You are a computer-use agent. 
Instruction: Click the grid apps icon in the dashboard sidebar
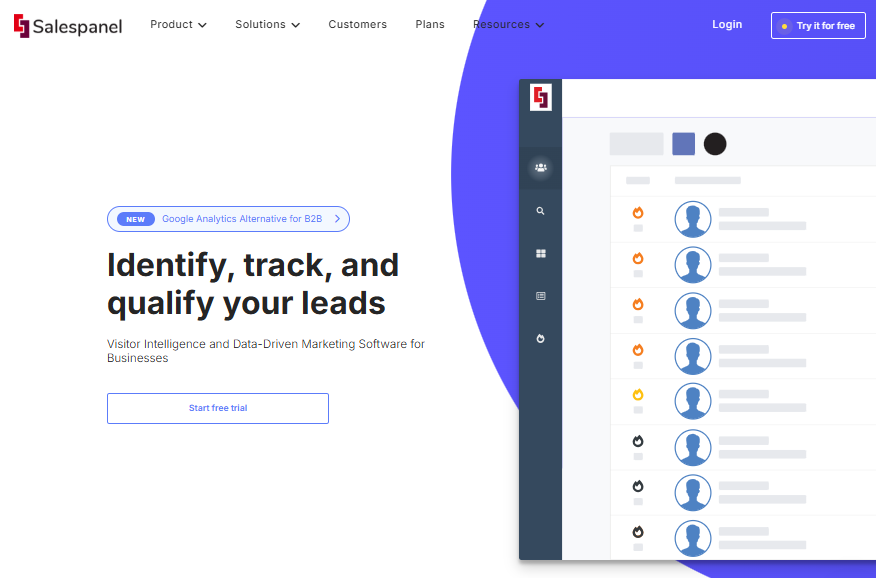540,253
